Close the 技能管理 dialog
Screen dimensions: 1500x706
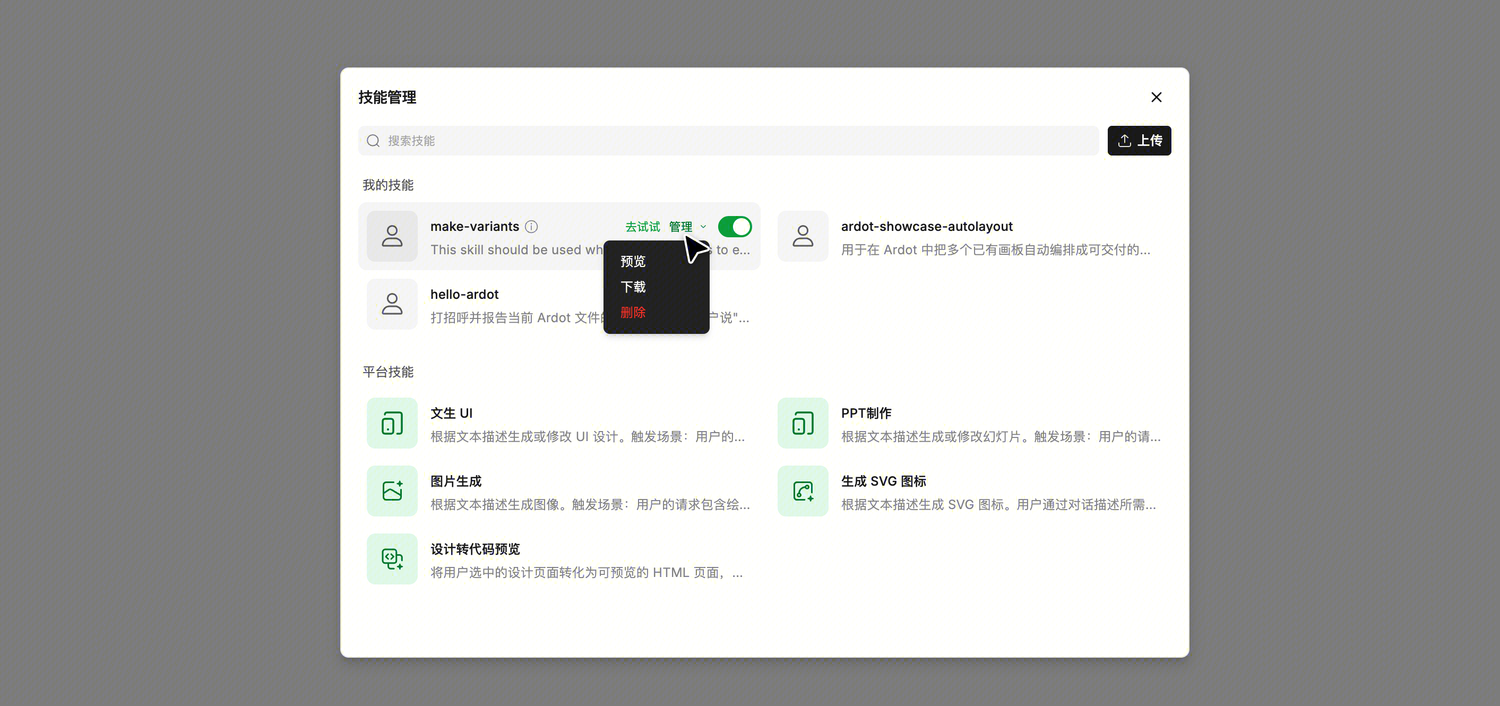pos(1156,97)
